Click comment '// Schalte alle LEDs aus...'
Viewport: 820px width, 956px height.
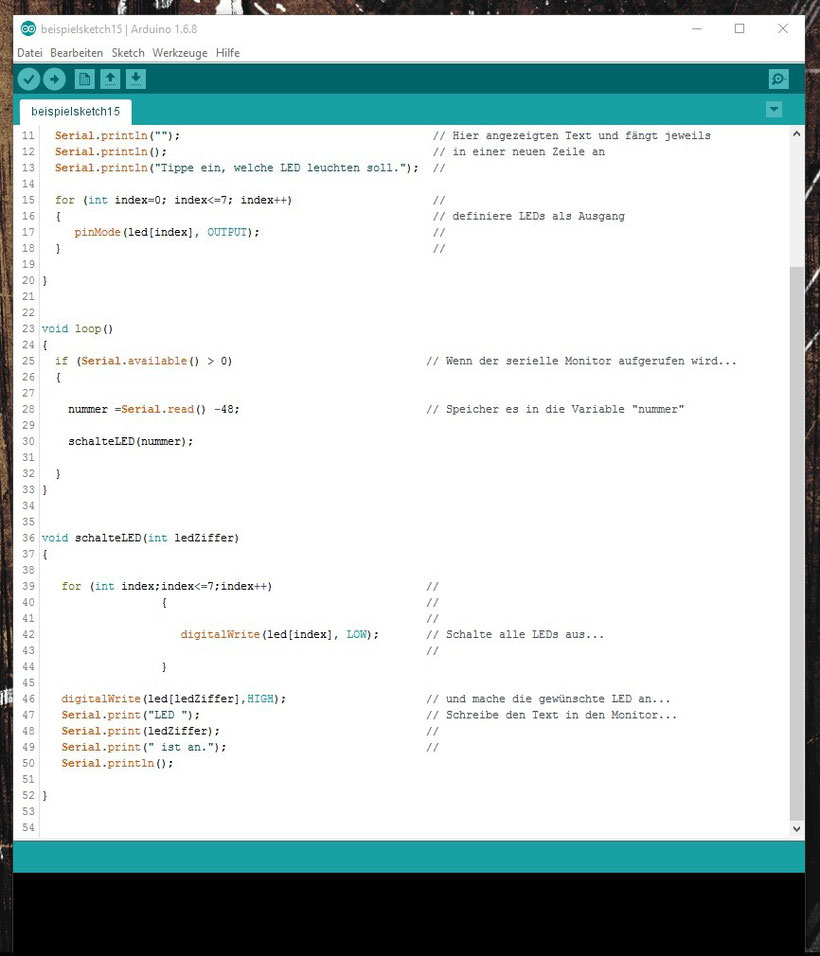click(x=515, y=634)
